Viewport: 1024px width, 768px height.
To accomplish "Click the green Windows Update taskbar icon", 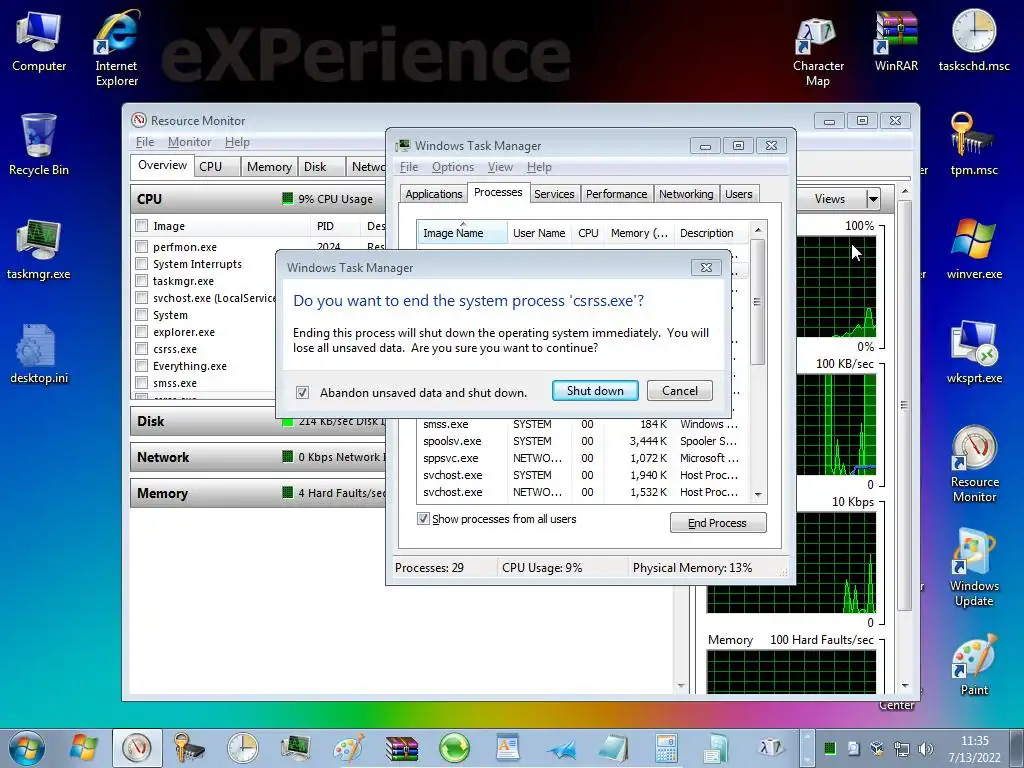I will tap(455, 748).
